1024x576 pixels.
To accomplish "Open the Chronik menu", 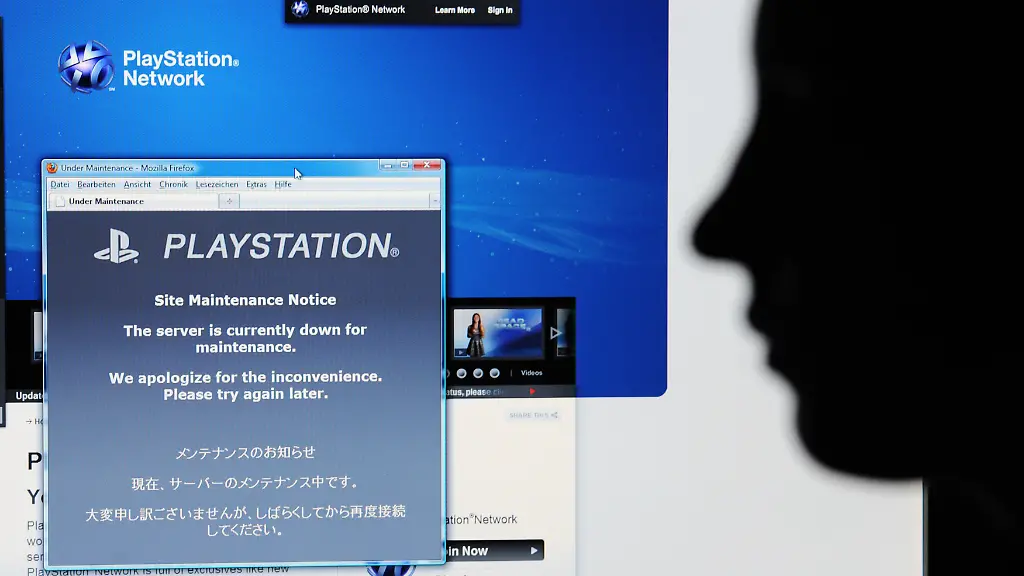I will pos(173,184).
